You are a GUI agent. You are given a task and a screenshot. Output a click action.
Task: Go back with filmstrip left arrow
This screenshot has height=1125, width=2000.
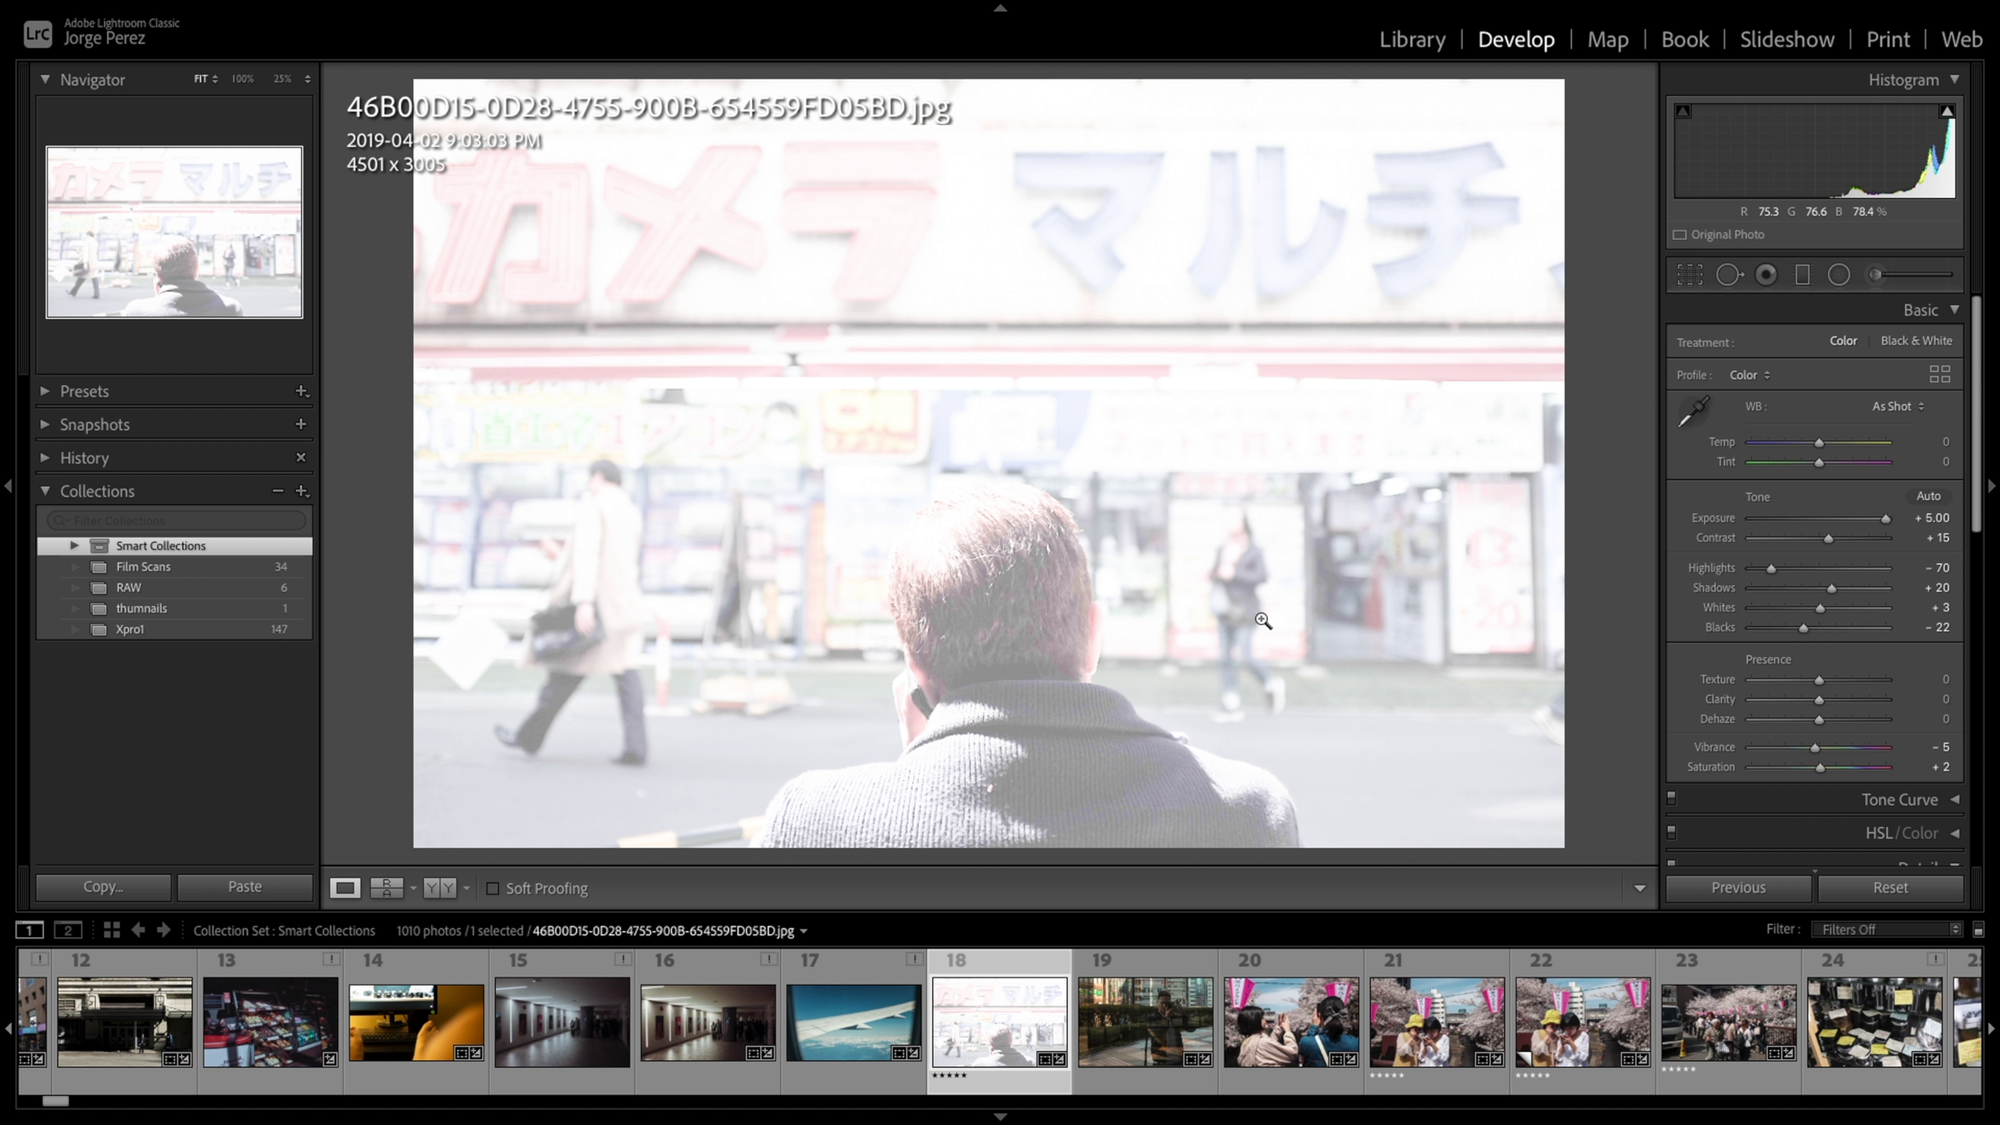tap(138, 930)
